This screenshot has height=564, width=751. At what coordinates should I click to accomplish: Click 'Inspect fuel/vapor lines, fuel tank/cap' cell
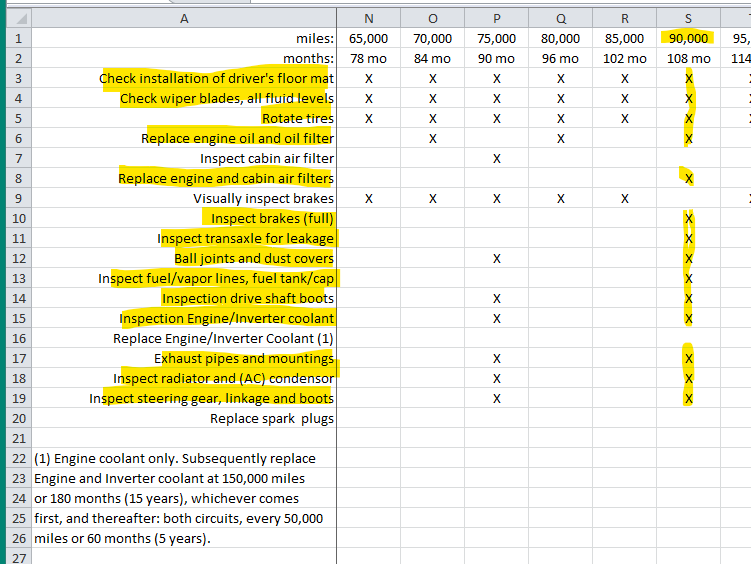pyautogui.click(x=184, y=279)
